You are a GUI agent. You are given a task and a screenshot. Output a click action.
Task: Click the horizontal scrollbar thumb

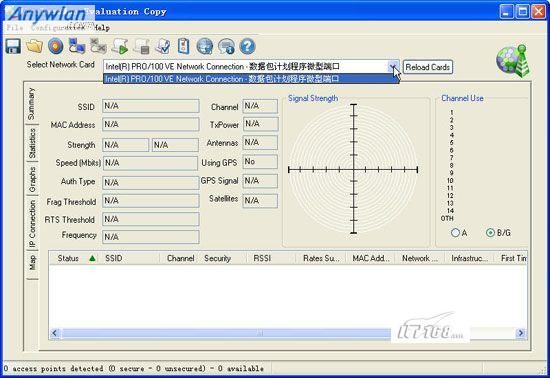226,333
